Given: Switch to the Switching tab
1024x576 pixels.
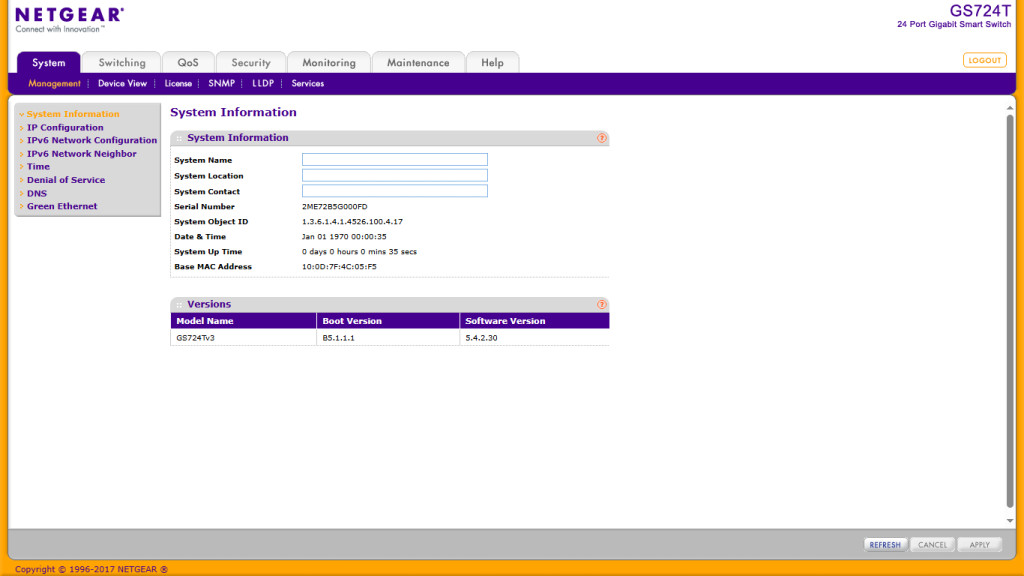Looking at the screenshot, I should pos(122,63).
